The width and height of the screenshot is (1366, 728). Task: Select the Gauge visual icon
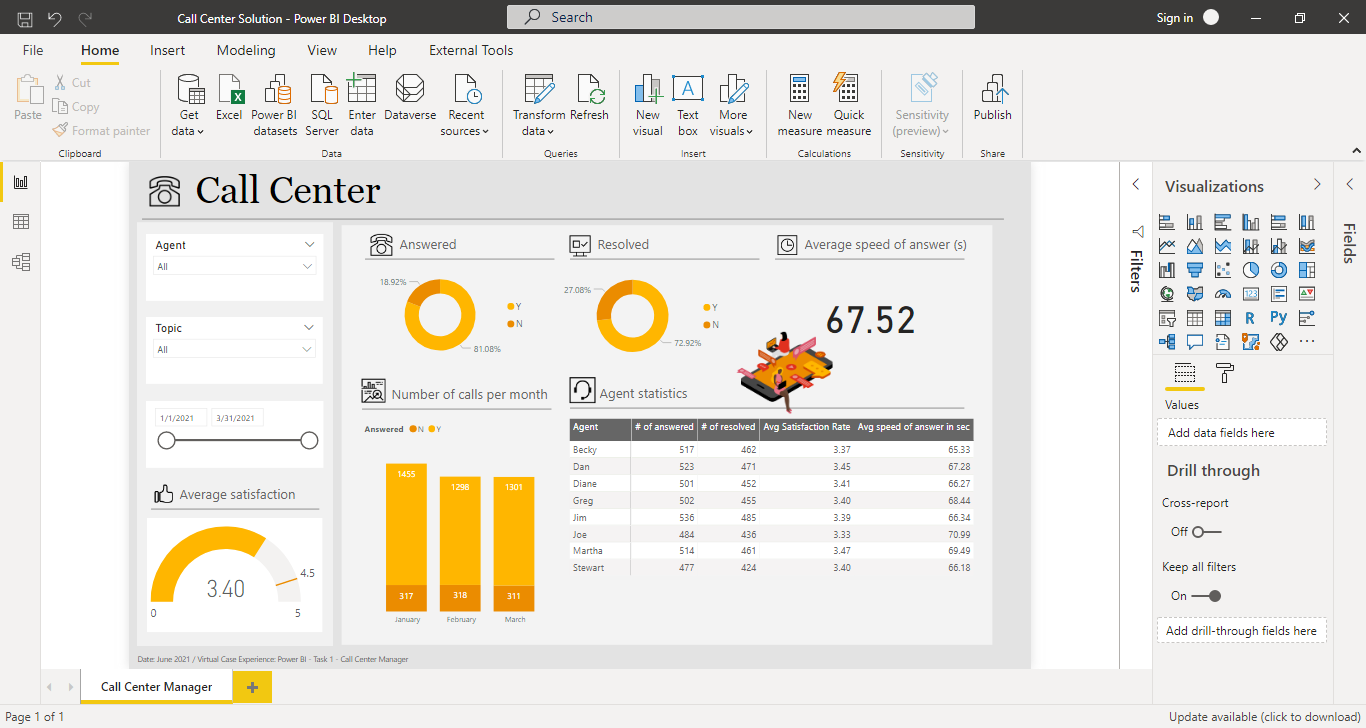point(1223,294)
